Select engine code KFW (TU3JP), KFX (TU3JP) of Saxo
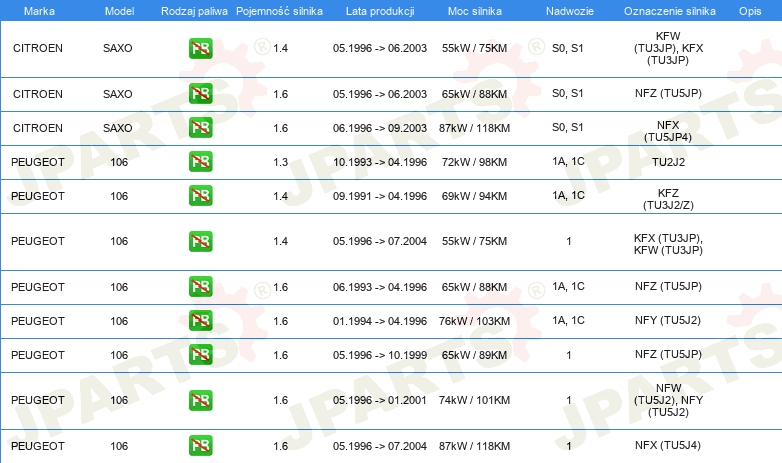The width and height of the screenshot is (782, 463). 668,48
